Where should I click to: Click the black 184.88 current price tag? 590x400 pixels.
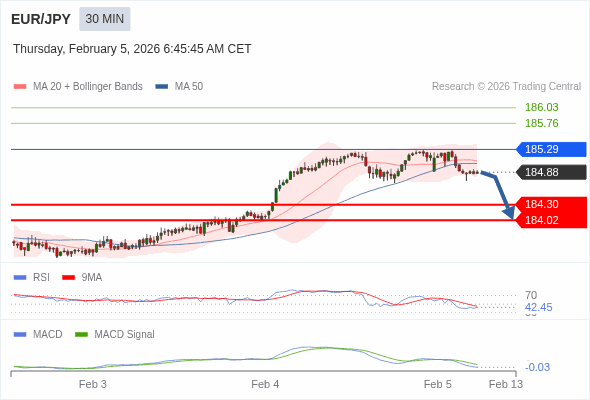tap(552, 172)
